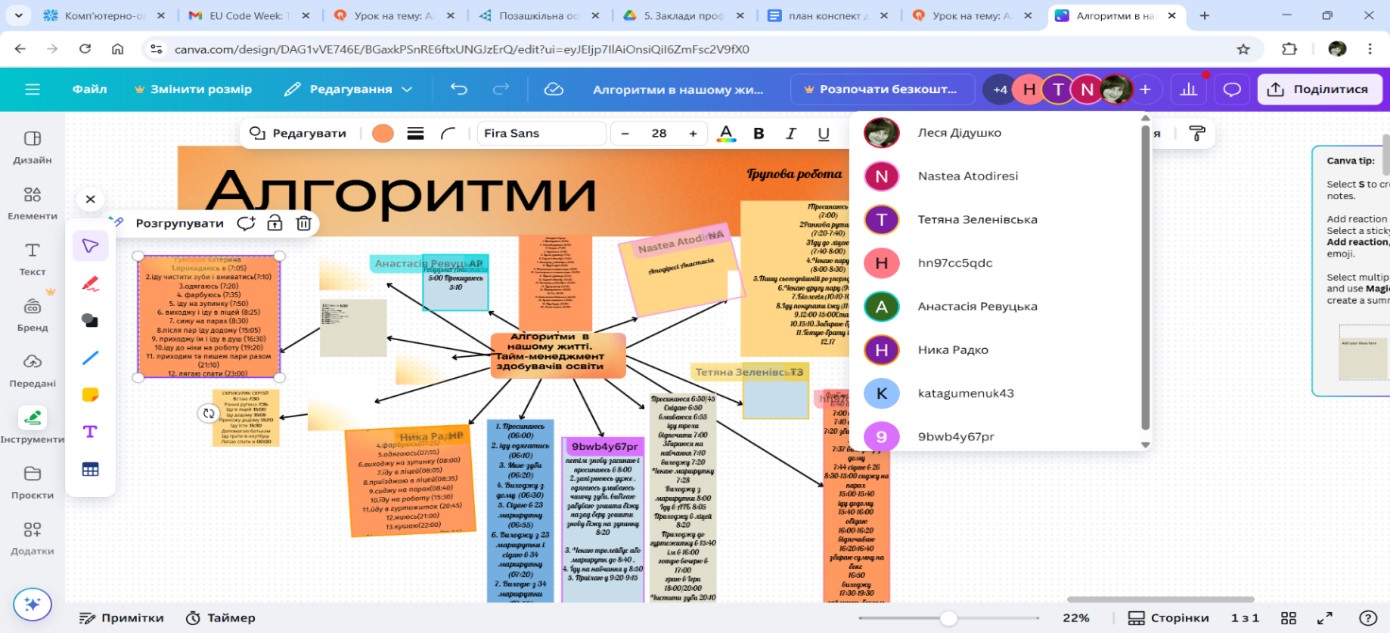Open the orange fill color swatch
Viewport: 1390px width, 633px height.
click(382, 134)
